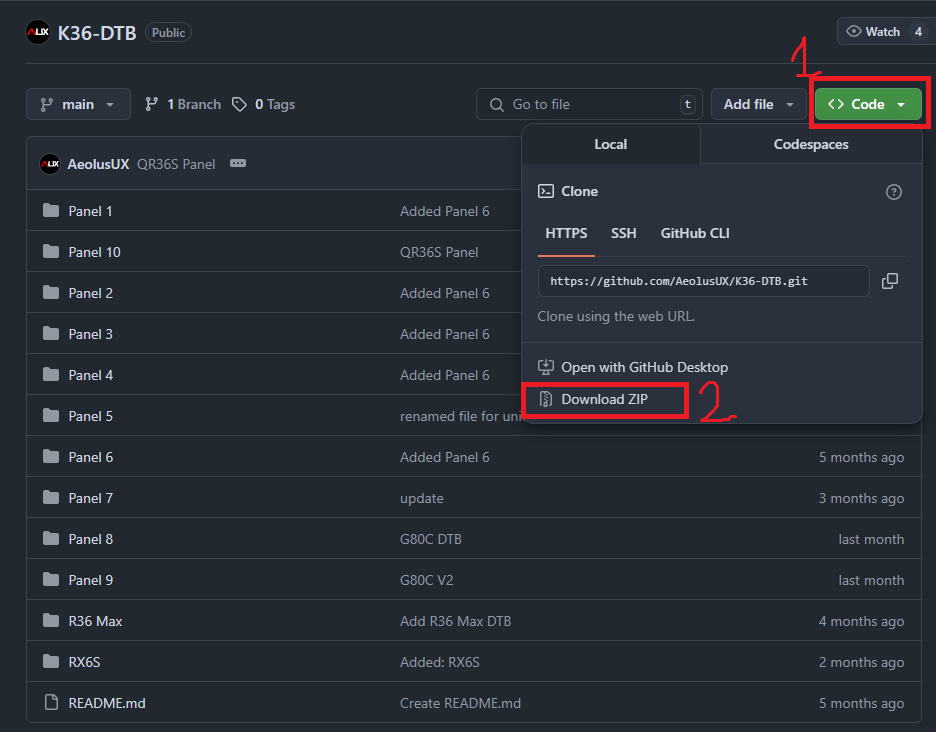This screenshot has width=936, height=732.
Task: Open the Panel 9 folder
Action: [90, 580]
